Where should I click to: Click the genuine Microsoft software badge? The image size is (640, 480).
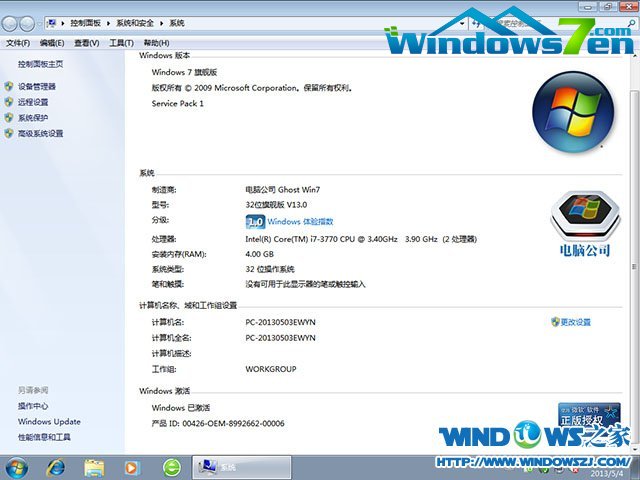(589, 413)
